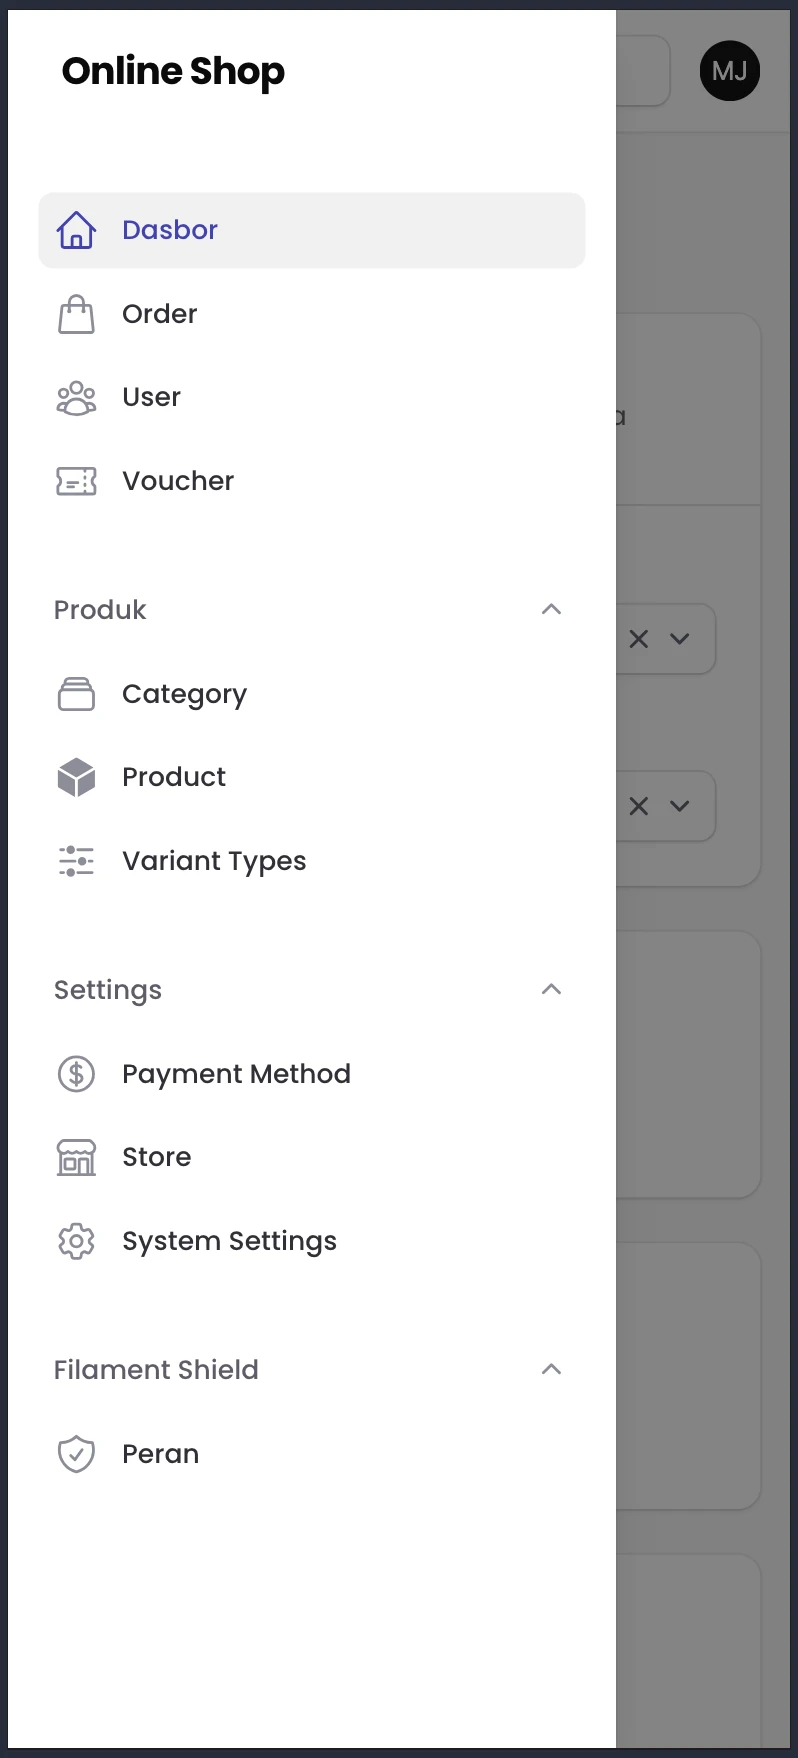Image resolution: width=798 pixels, height=1758 pixels.
Task: Open the MJ user avatar menu
Action: tap(730, 71)
